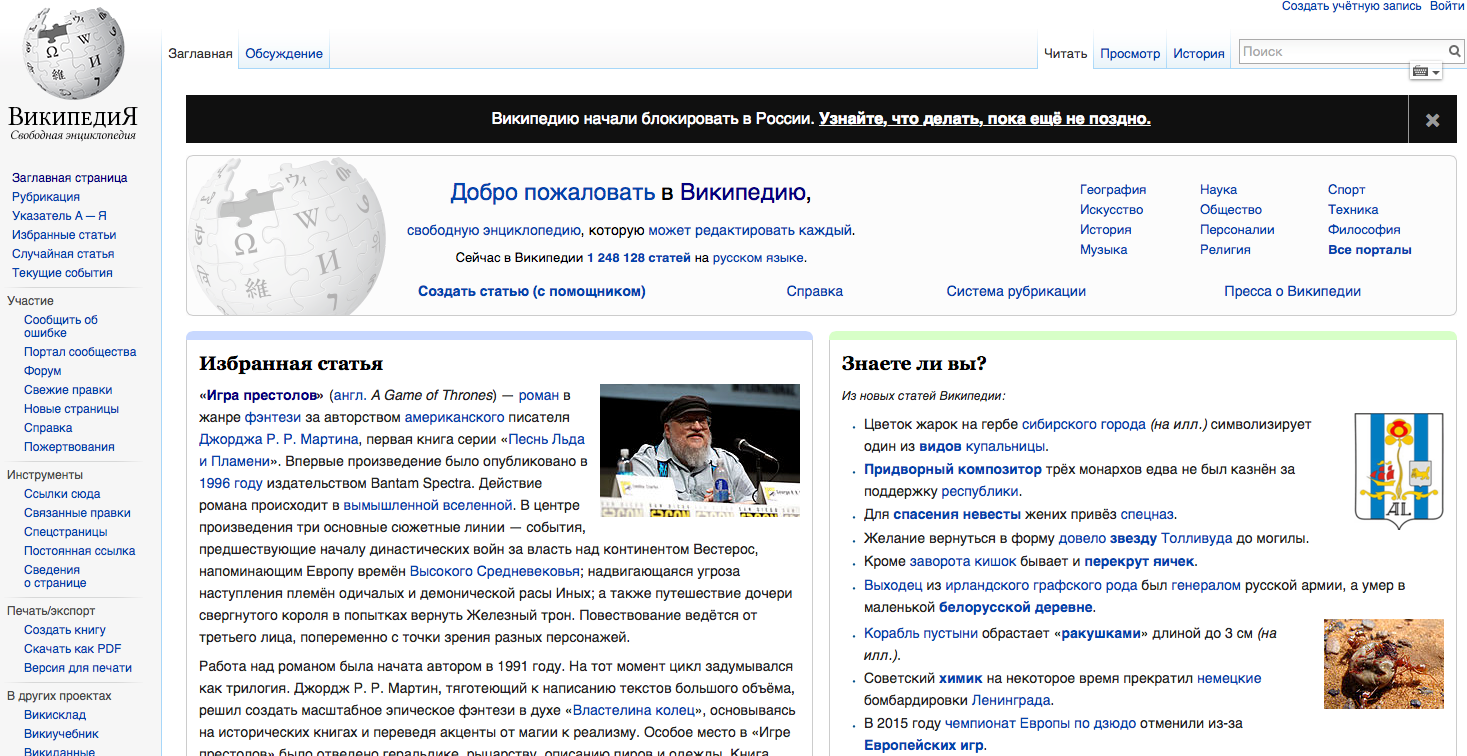This screenshot has width=1467, height=756.
Task: Click the Wikipedia globe logo in sidebar
Action: pos(73,55)
